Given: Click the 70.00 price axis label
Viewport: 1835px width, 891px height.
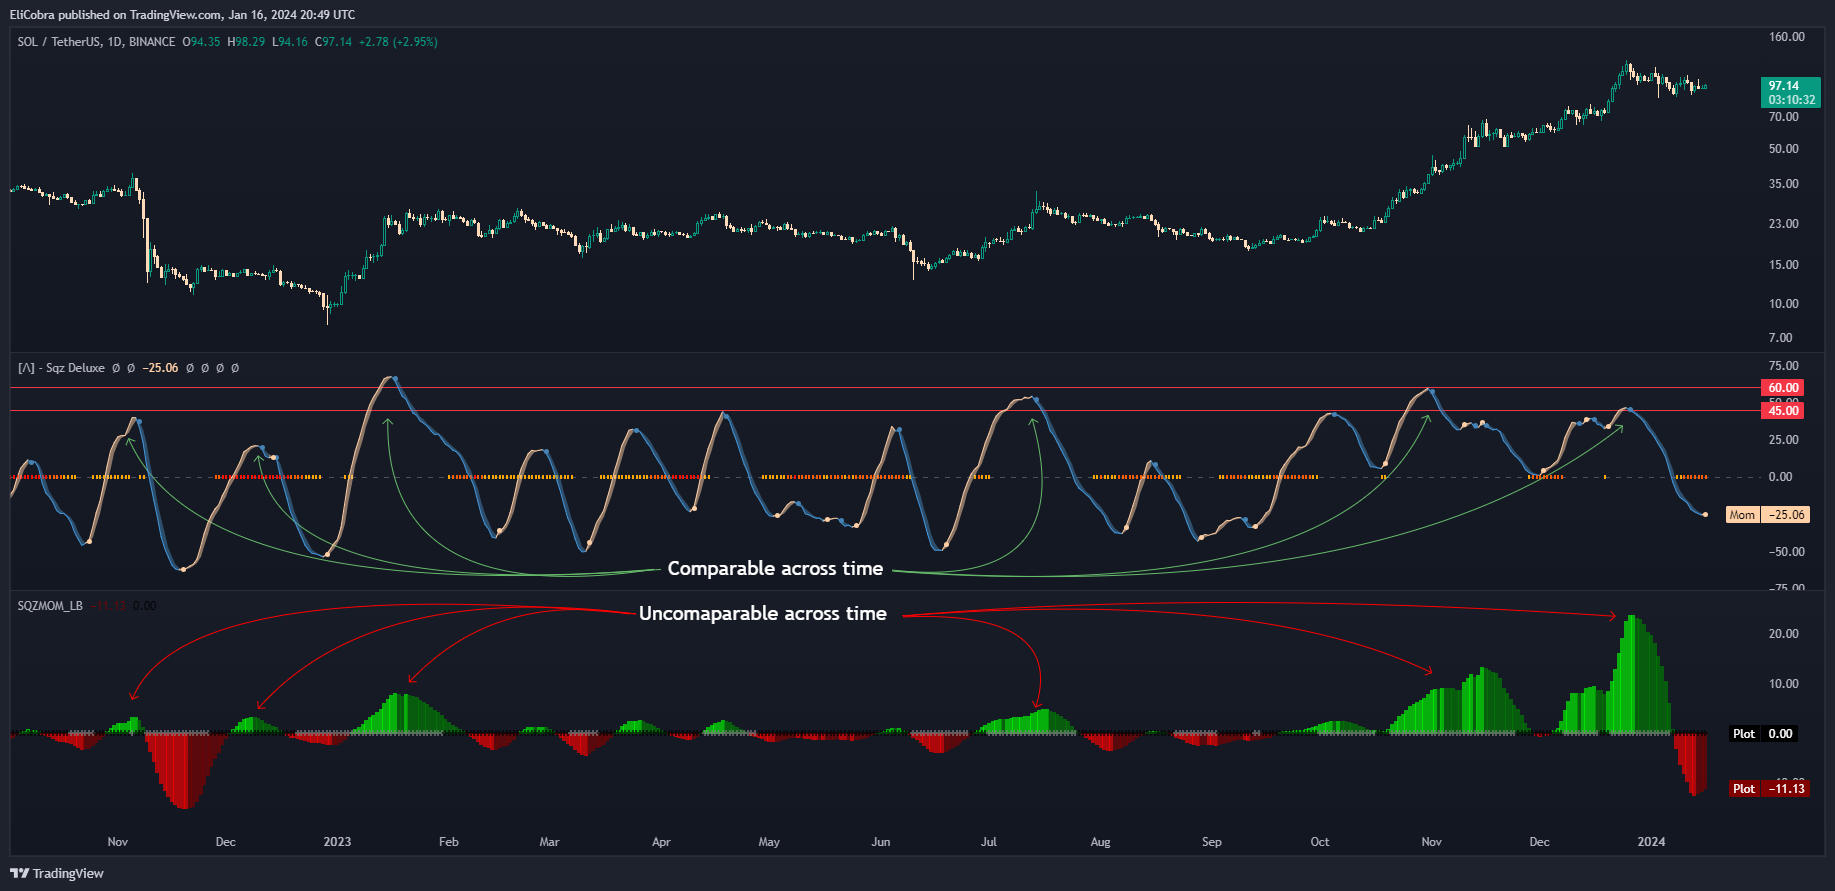Looking at the screenshot, I should pos(1783,117).
